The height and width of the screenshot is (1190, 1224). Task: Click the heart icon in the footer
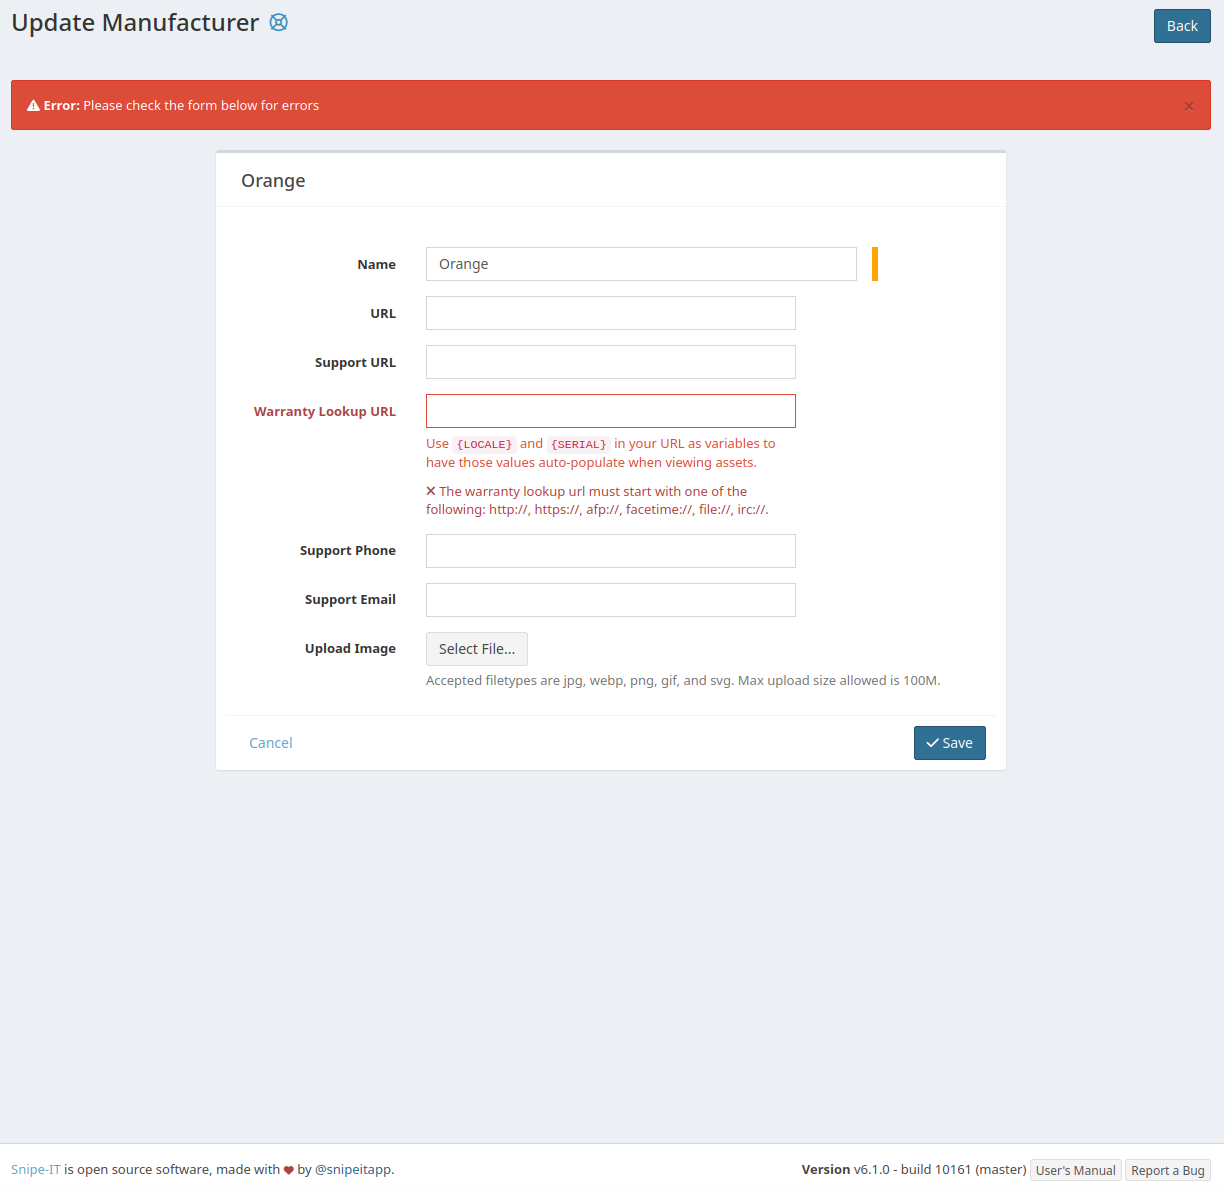(x=289, y=1169)
